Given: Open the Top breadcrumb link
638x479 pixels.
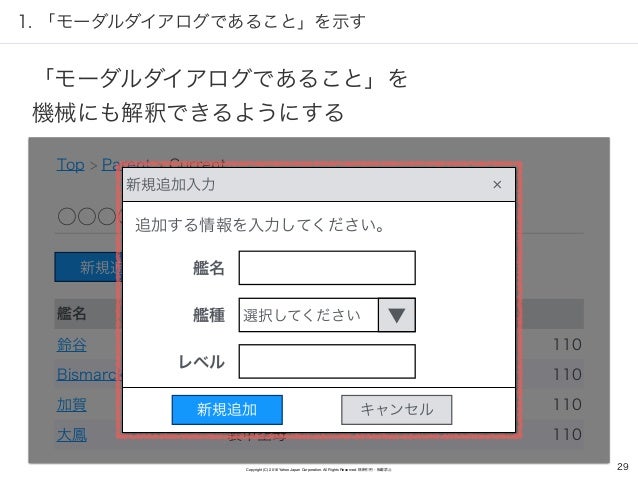Looking at the screenshot, I should click(x=71, y=165).
